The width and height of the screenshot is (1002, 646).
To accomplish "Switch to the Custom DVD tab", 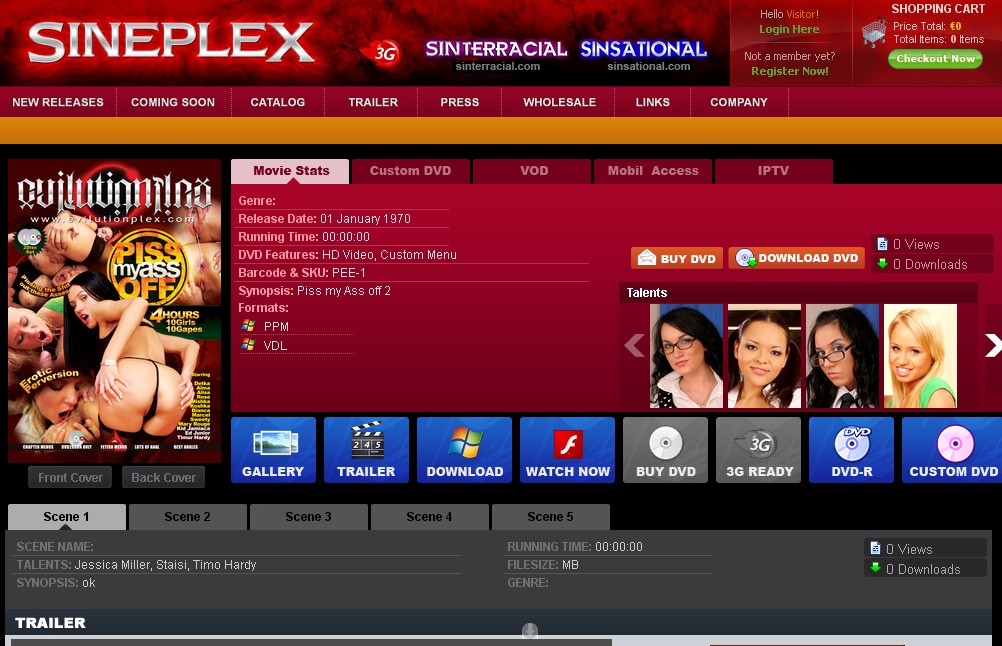I will point(411,171).
